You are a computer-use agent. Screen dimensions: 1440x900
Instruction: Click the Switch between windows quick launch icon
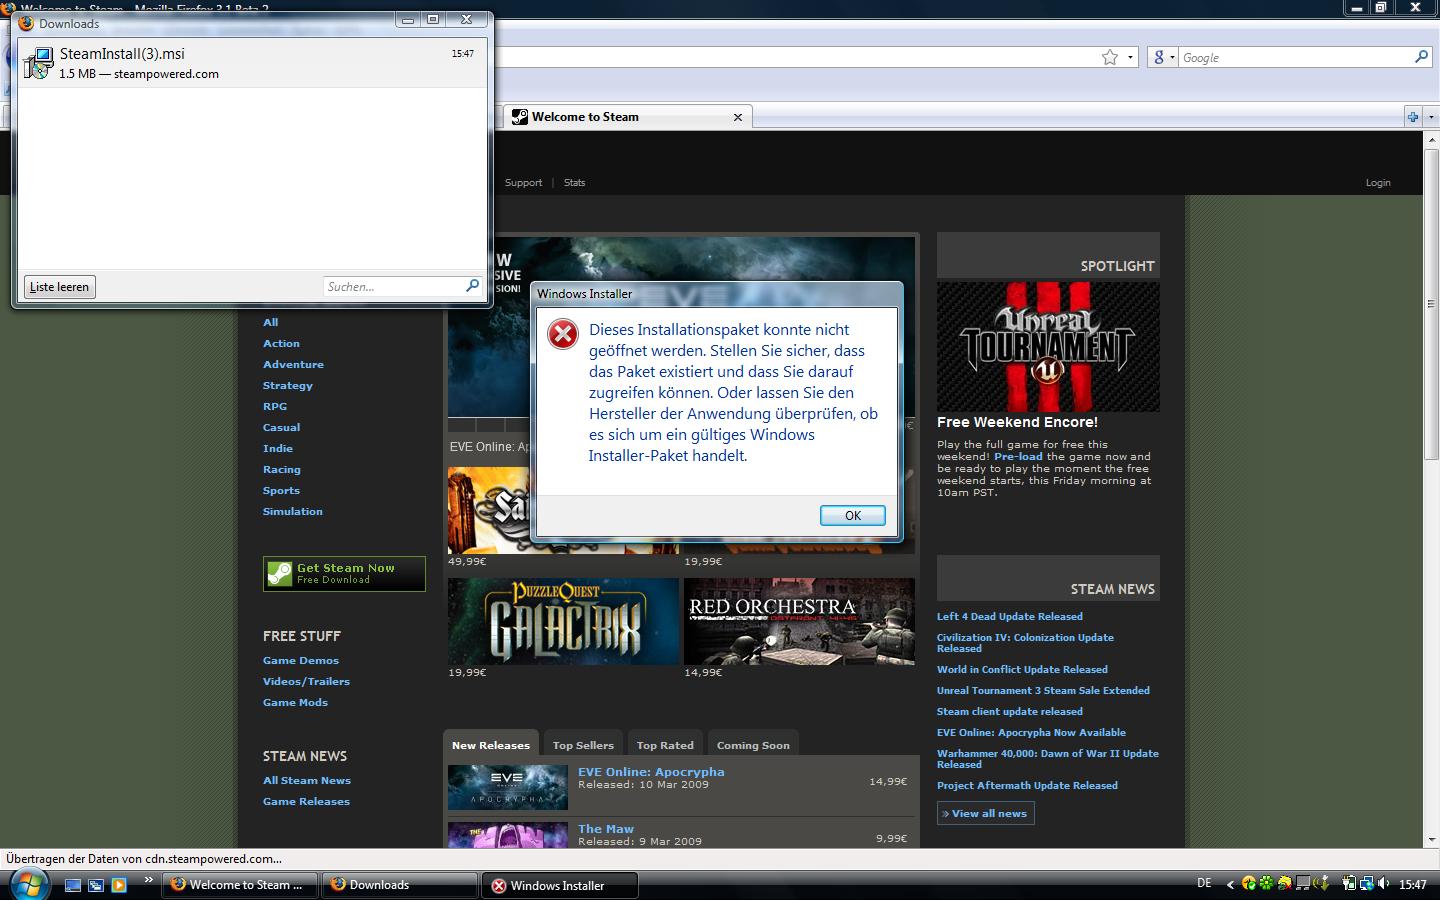click(96, 885)
